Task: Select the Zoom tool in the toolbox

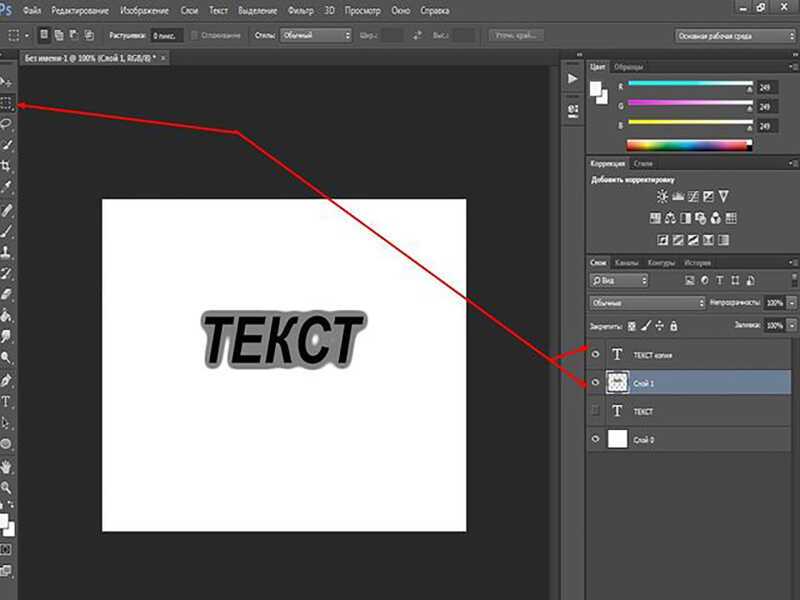Action: point(6,488)
